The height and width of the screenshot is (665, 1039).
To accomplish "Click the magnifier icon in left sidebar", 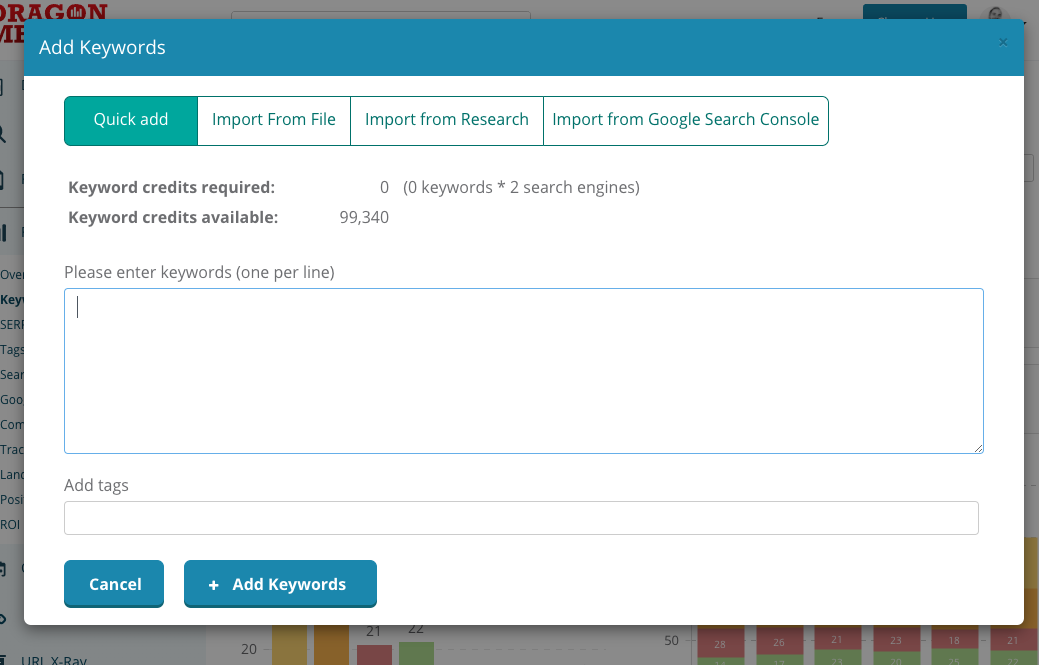I will (4, 133).
